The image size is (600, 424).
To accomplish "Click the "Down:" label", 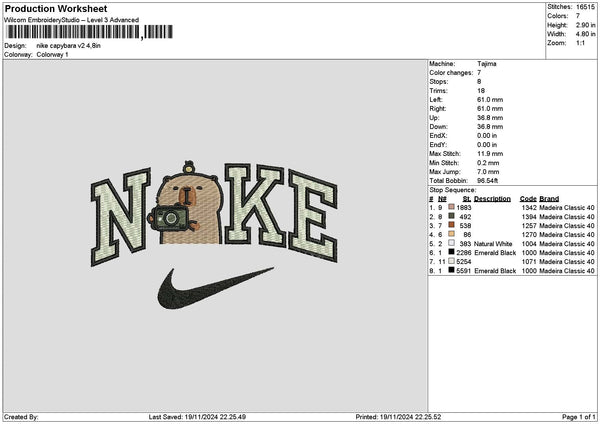I will click(x=438, y=127).
